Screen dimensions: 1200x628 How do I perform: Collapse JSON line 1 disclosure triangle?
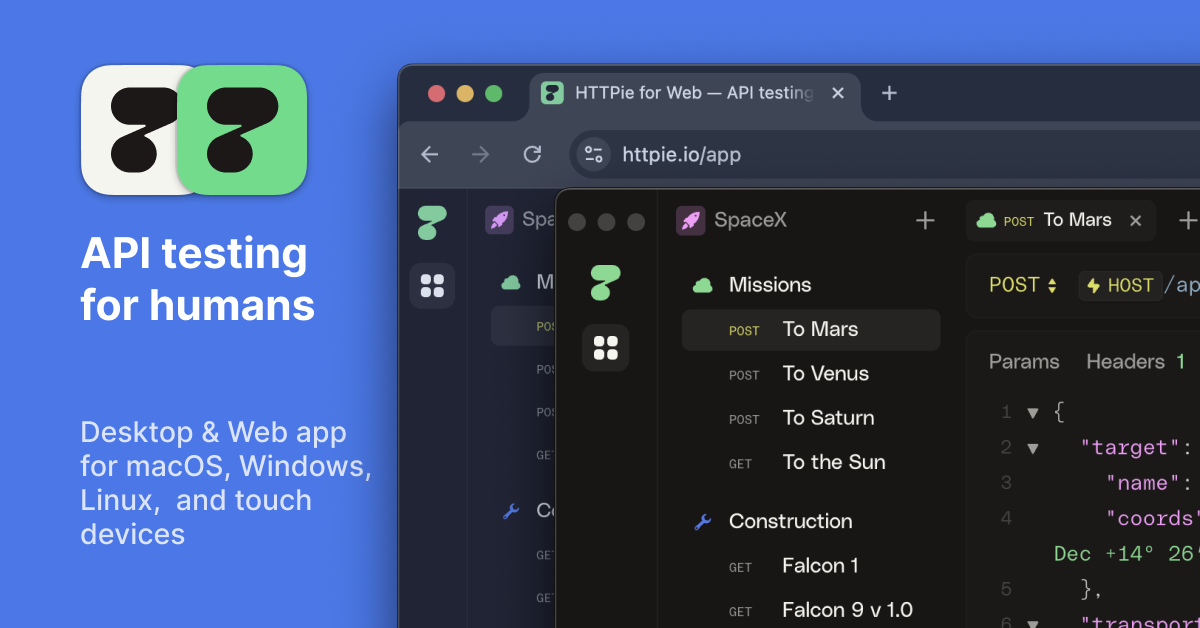[x=1033, y=412]
